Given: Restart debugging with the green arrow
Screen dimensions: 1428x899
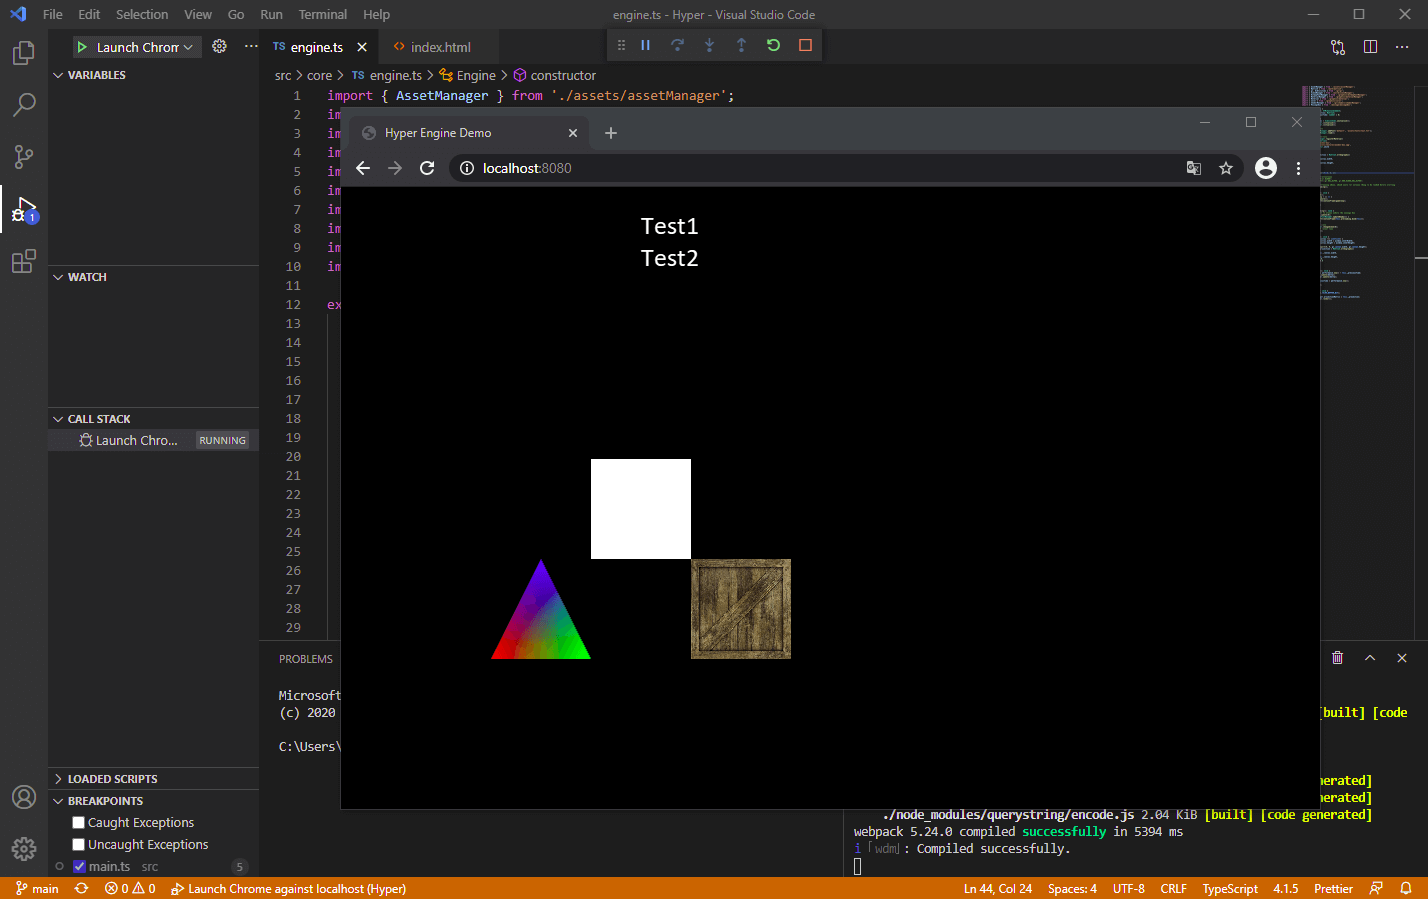Looking at the screenshot, I should coord(773,45).
